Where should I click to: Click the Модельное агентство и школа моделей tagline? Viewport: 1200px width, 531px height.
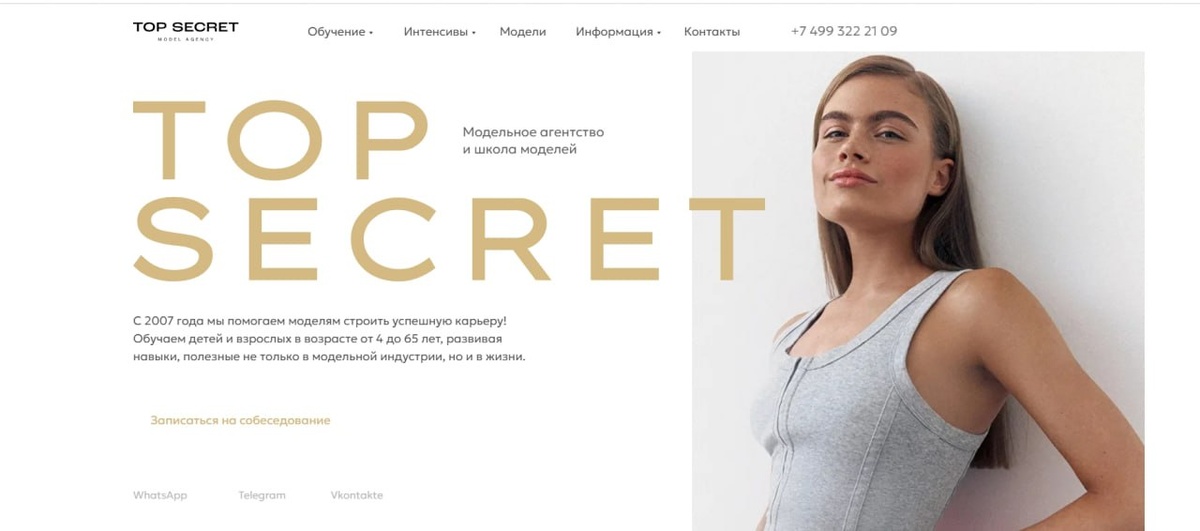tap(534, 141)
